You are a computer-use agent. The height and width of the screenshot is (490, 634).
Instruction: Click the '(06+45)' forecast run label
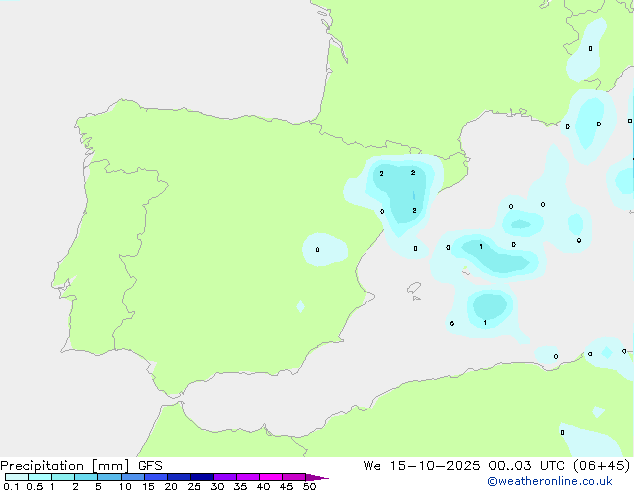click(x=602, y=466)
